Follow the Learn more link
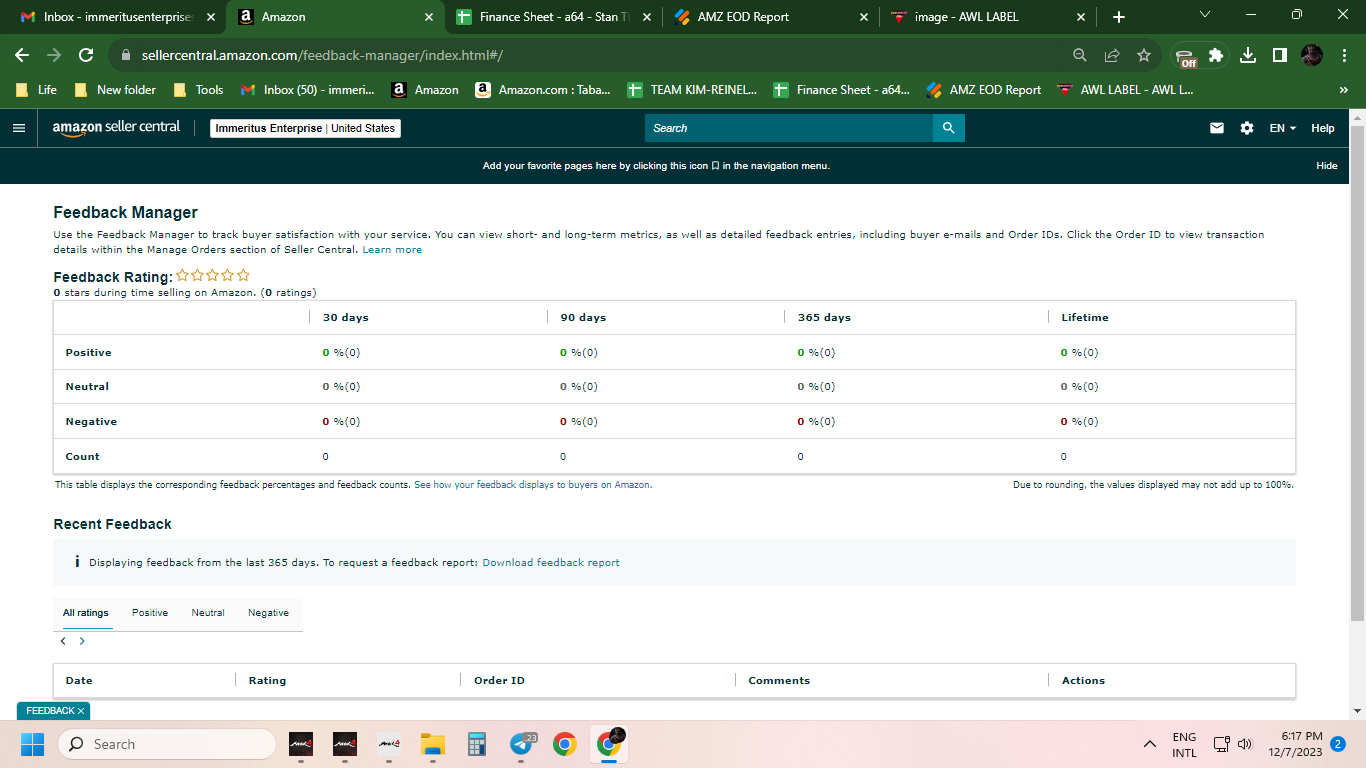 click(392, 250)
